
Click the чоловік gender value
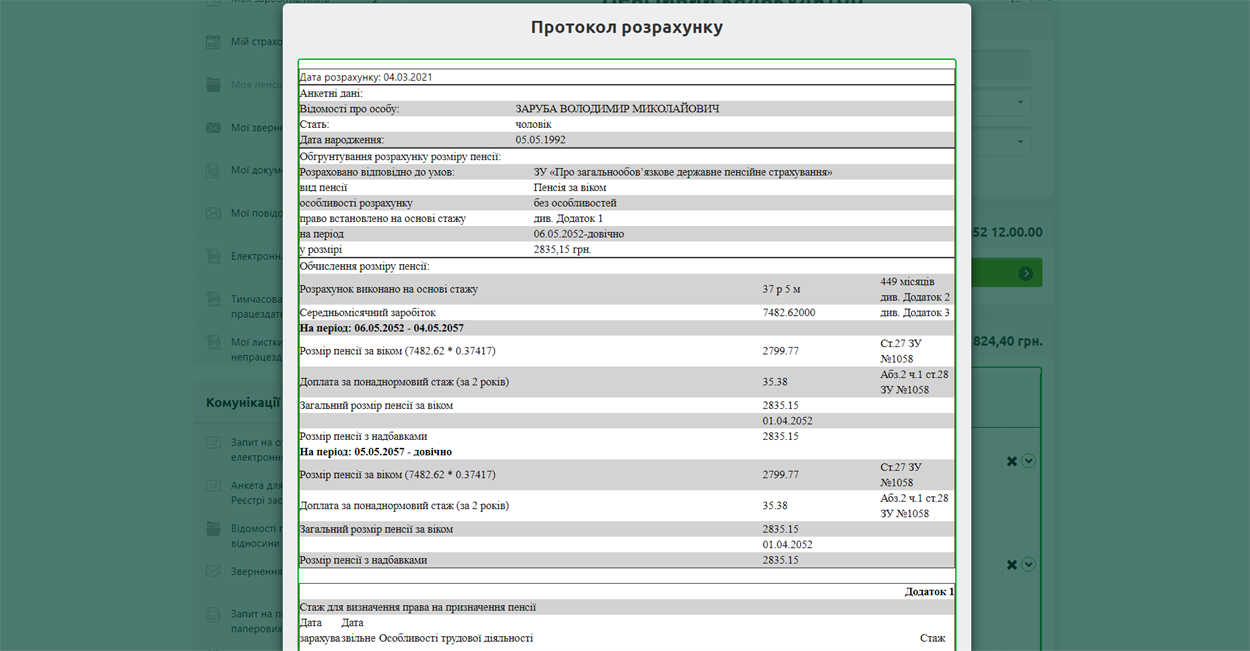533,124
